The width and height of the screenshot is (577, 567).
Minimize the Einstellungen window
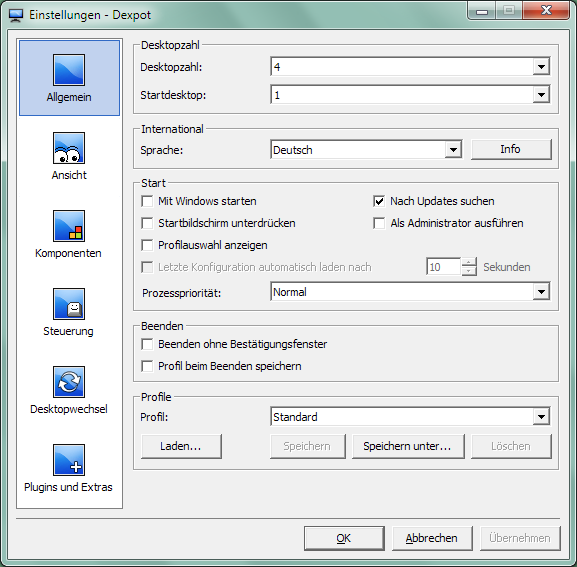click(482, 11)
